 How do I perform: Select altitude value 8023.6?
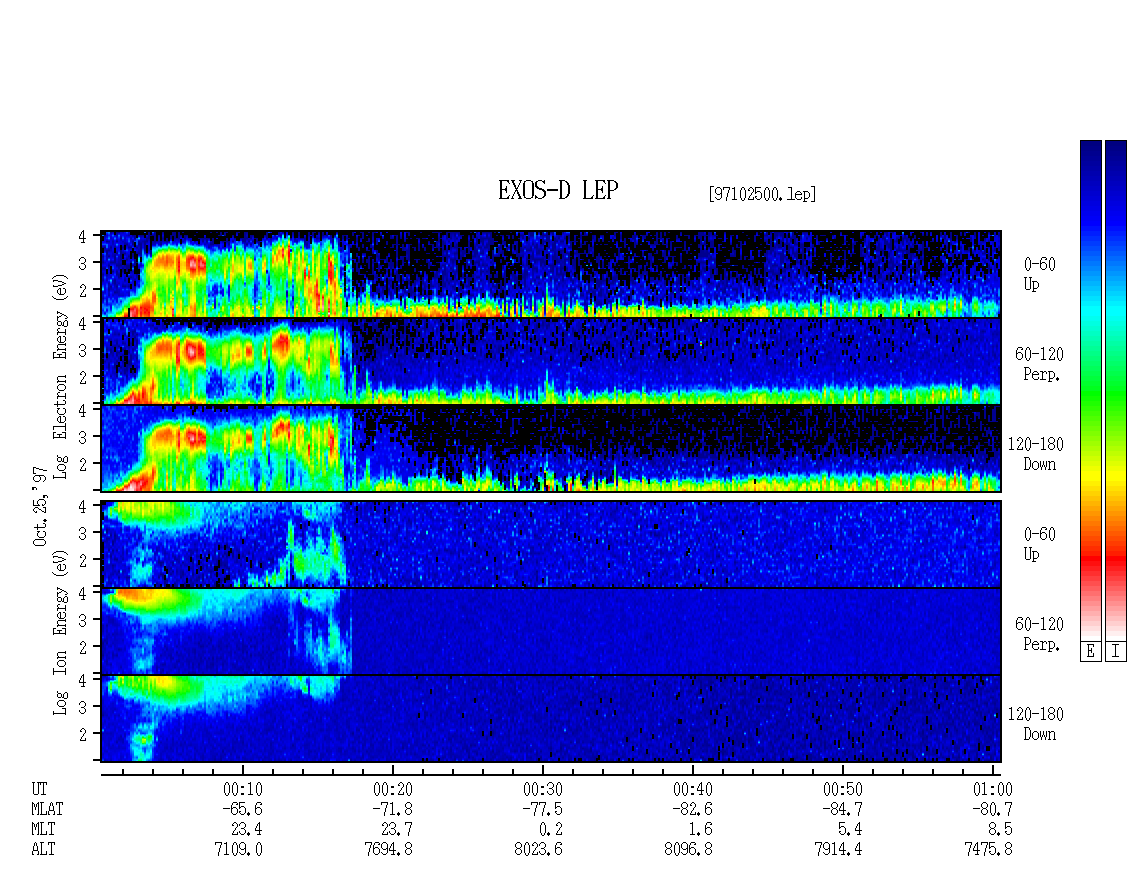538,850
